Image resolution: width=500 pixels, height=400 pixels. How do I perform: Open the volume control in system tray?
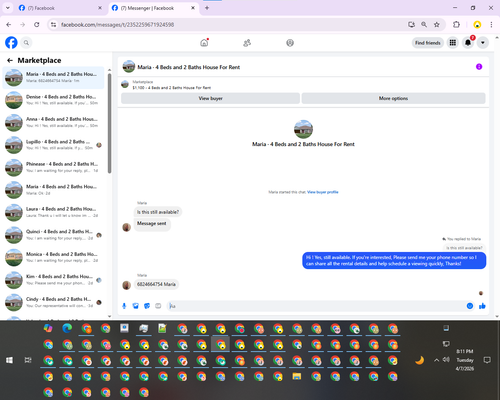click(x=446, y=359)
